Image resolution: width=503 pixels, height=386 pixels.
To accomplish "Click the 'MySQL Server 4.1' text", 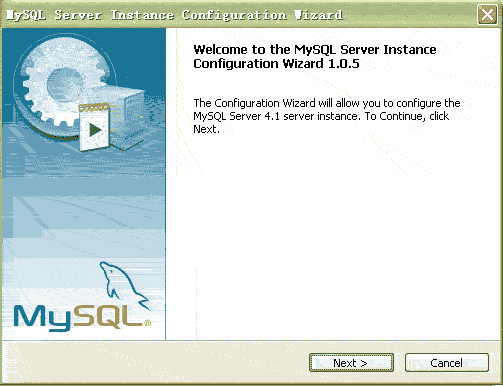I will click(236, 116).
